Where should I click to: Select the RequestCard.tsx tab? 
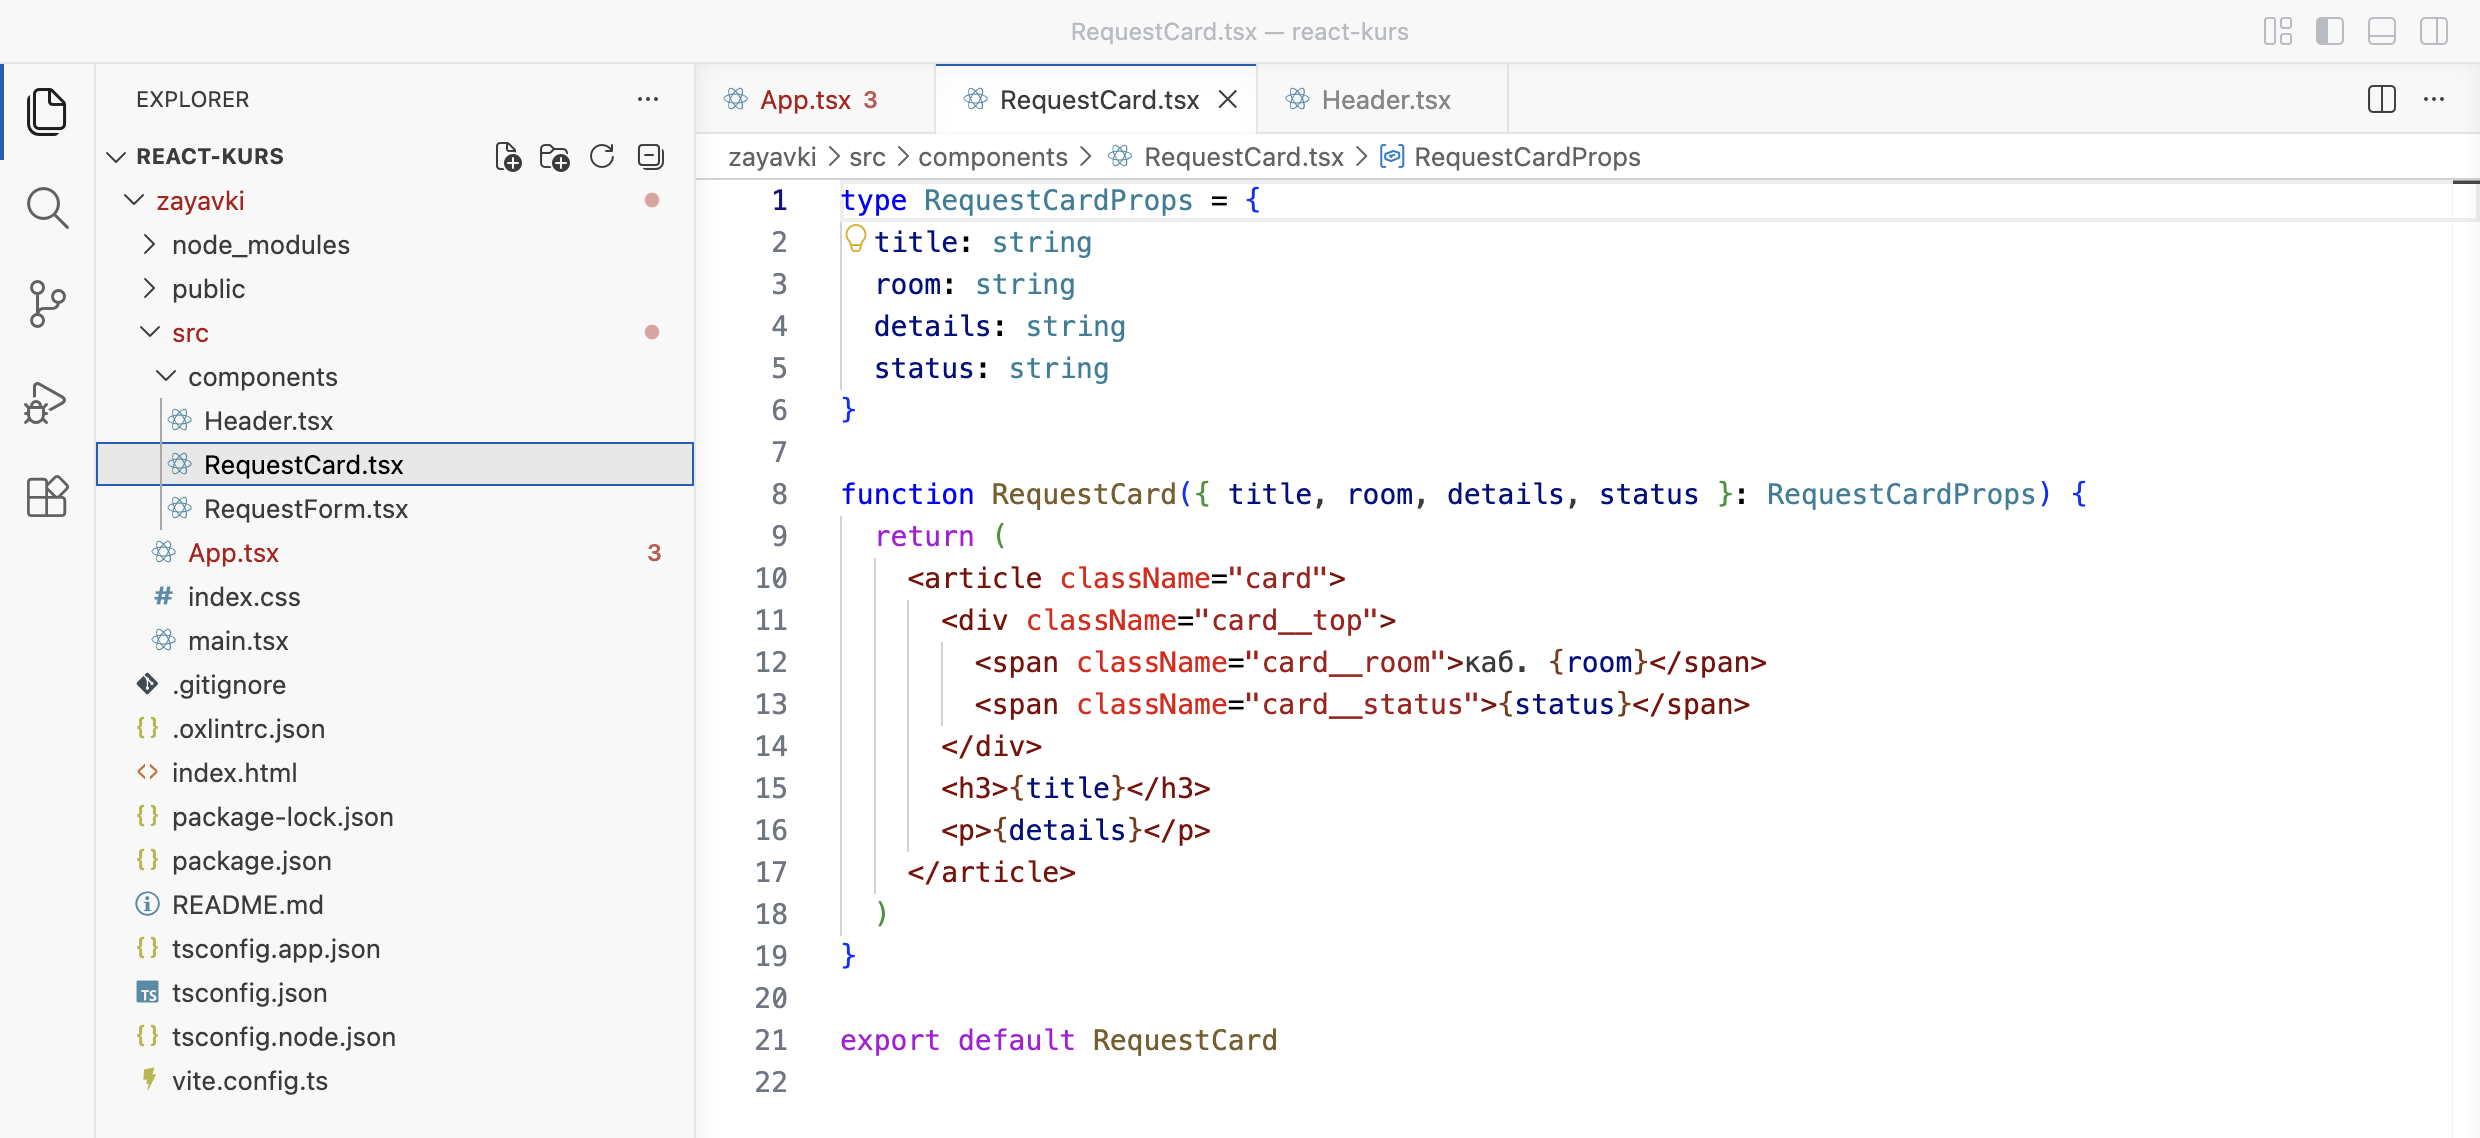coord(1096,99)
